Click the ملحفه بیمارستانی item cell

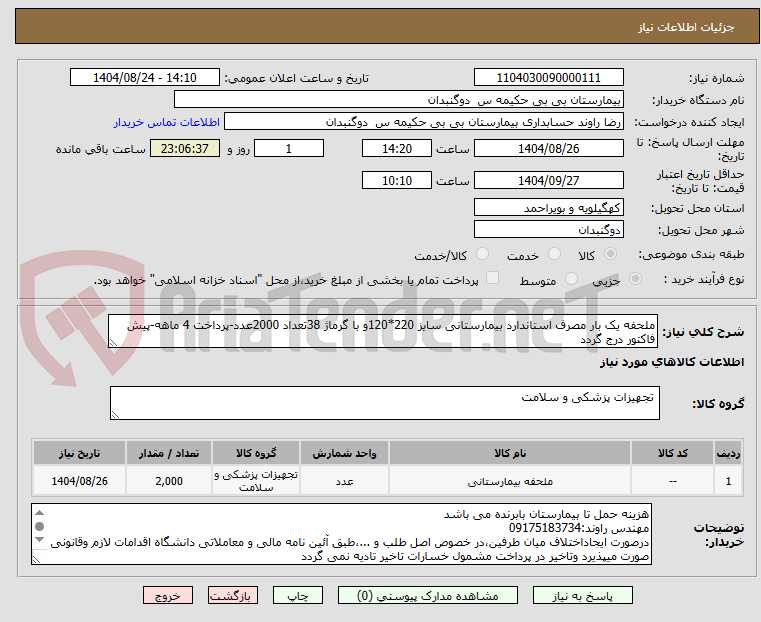coord(510,481)
